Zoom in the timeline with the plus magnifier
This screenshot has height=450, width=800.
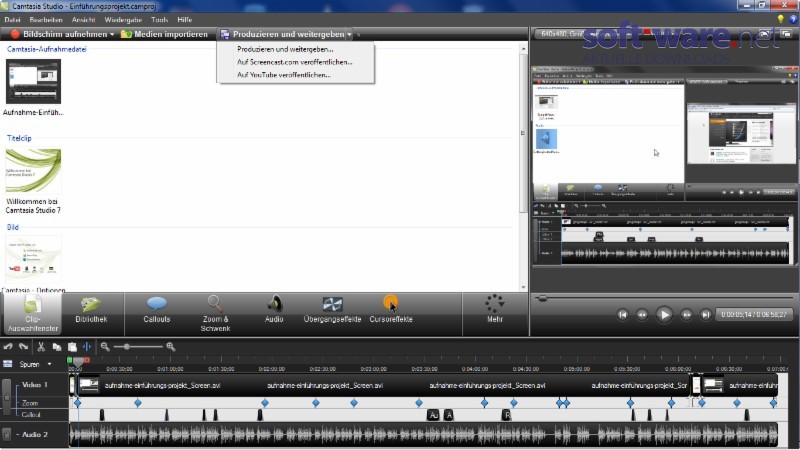tap(171, 347)
